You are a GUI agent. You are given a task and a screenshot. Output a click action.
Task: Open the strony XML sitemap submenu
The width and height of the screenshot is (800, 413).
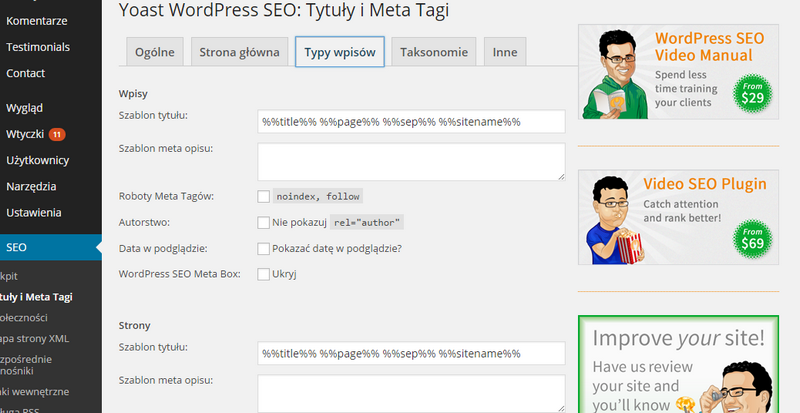(35, 338)
